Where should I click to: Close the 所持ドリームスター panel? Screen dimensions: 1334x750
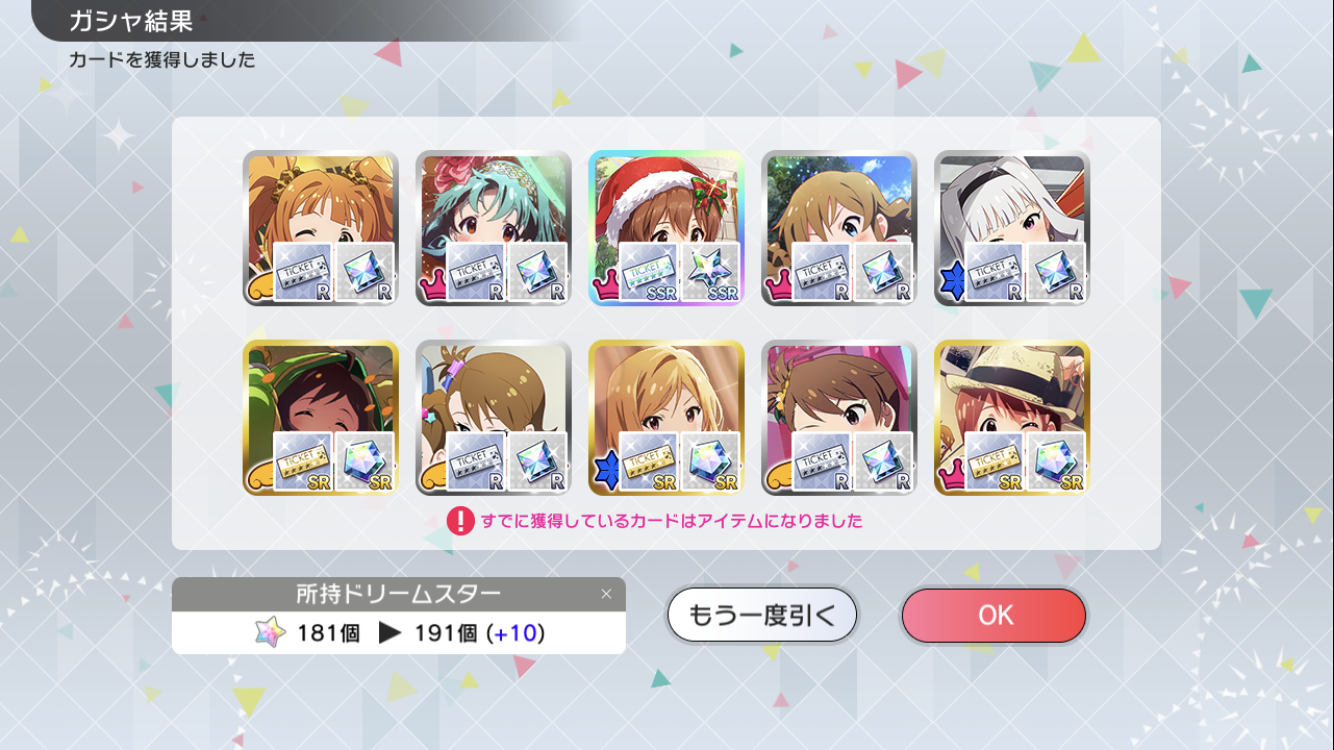click(606, 594)
